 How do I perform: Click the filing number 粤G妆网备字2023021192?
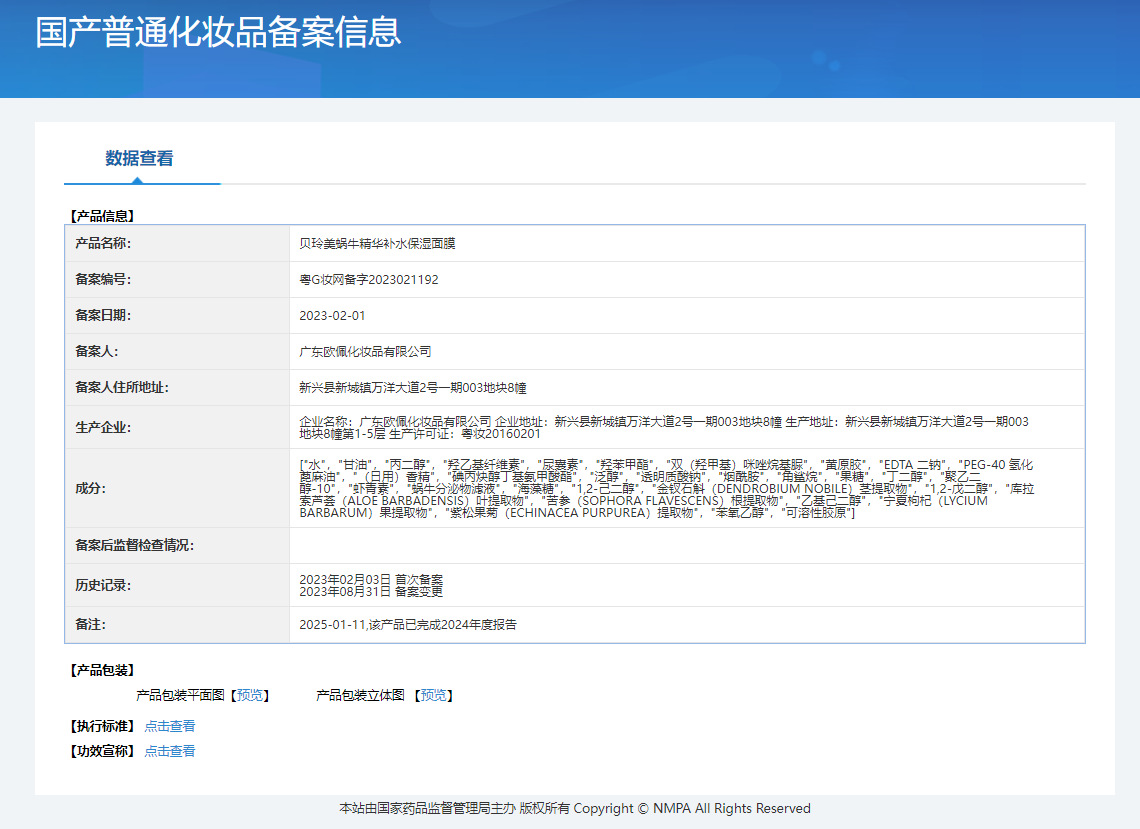pos(368,280)
